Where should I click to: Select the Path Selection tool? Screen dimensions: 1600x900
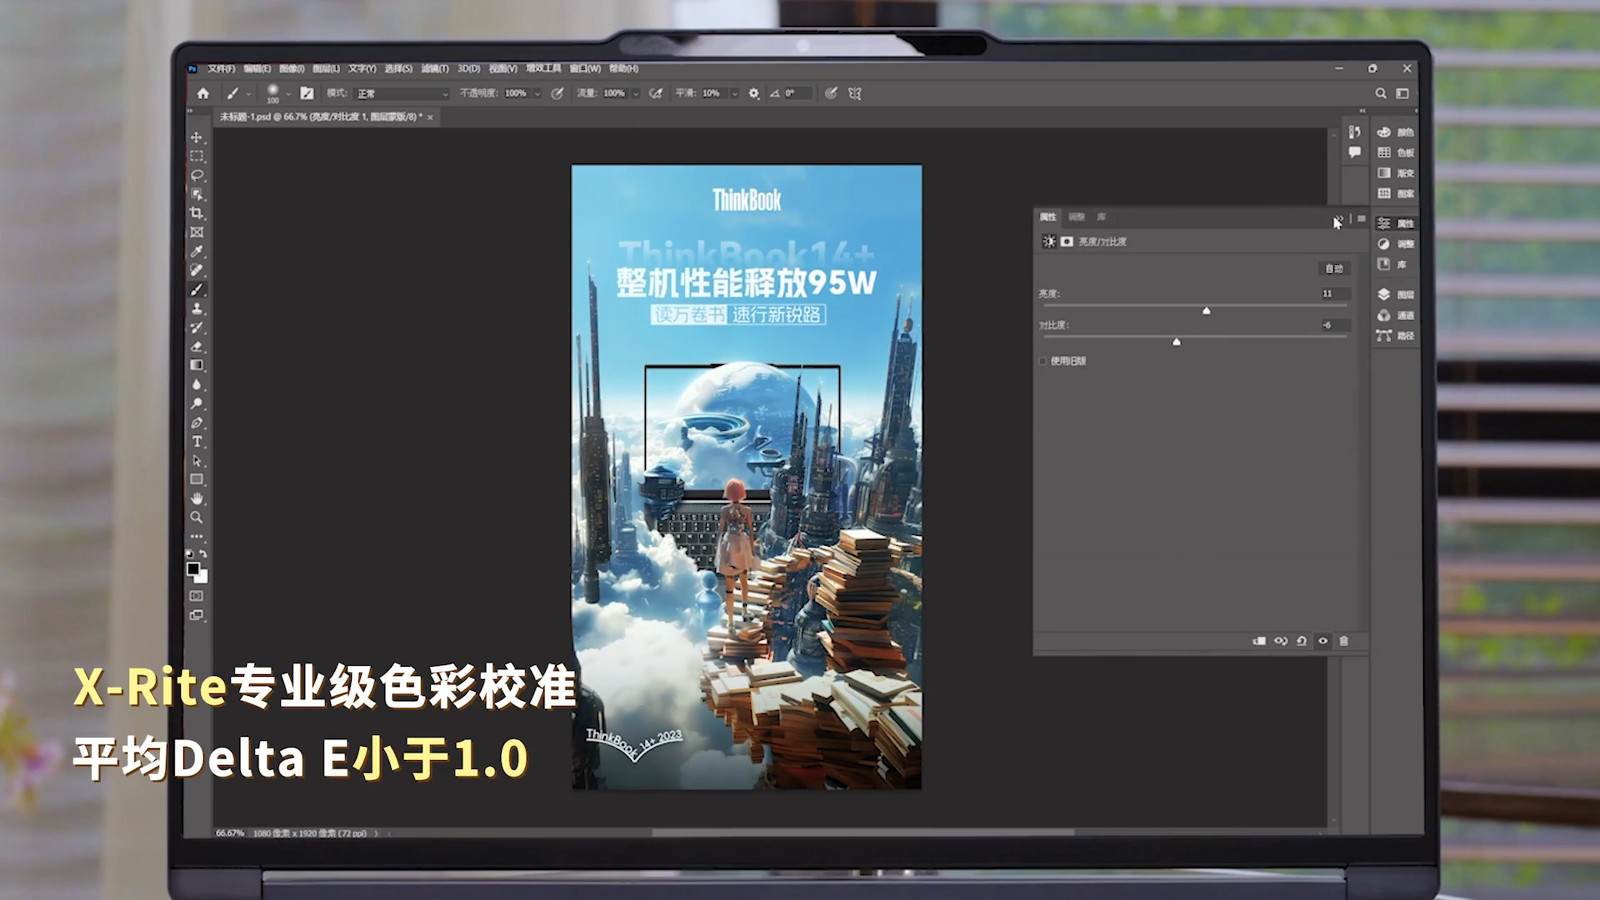pos(197,460)
